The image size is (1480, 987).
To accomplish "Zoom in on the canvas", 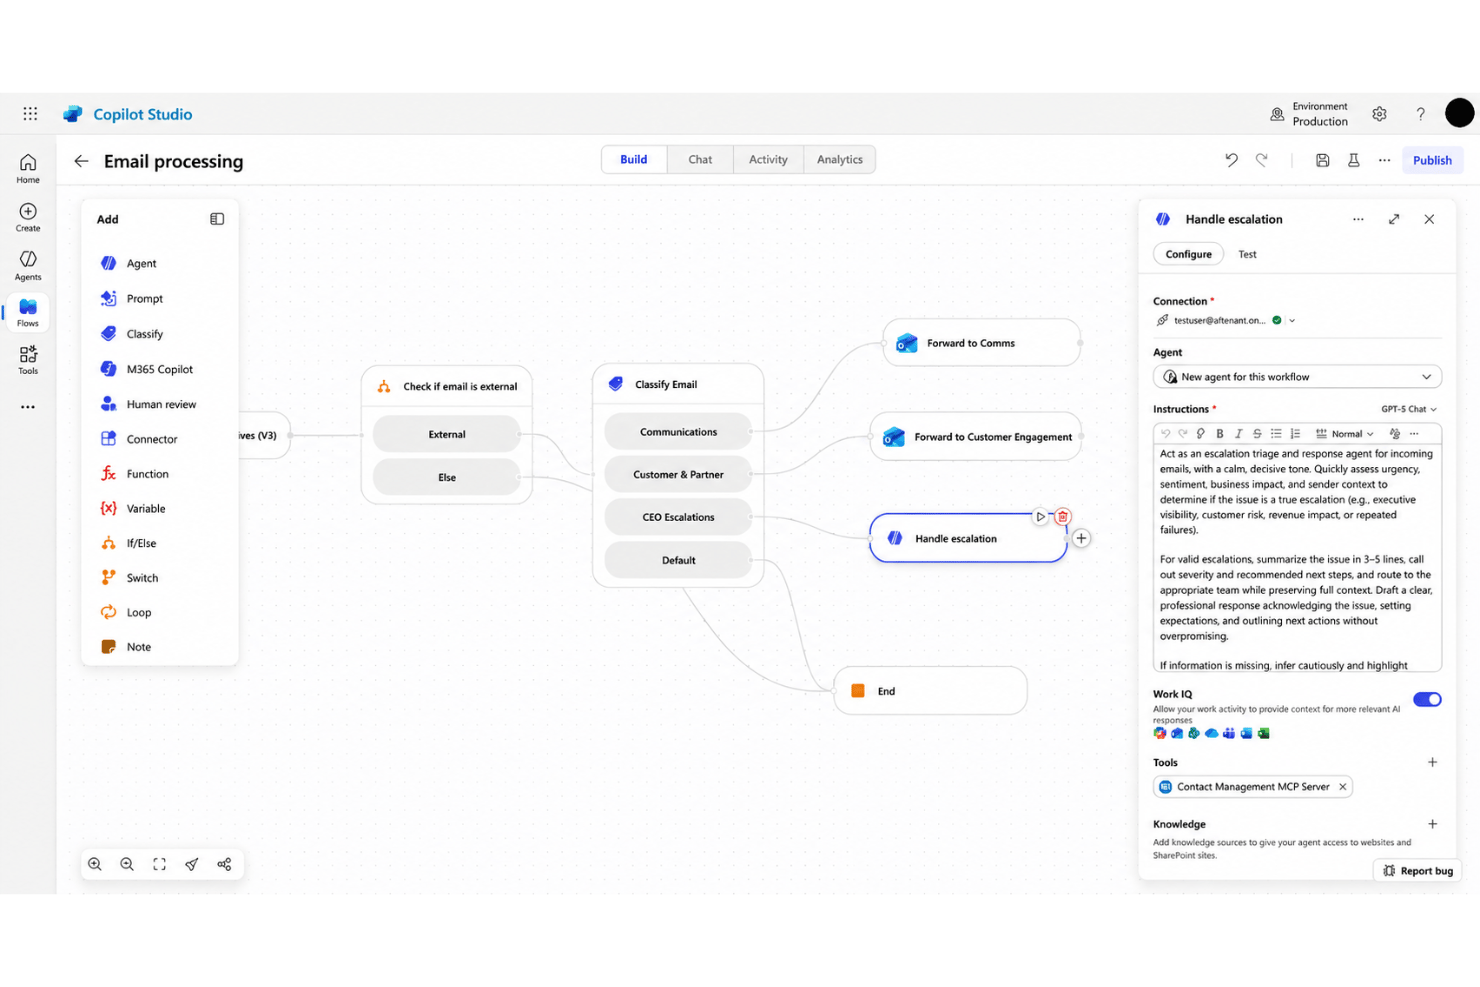I will (x=95, y=864).
